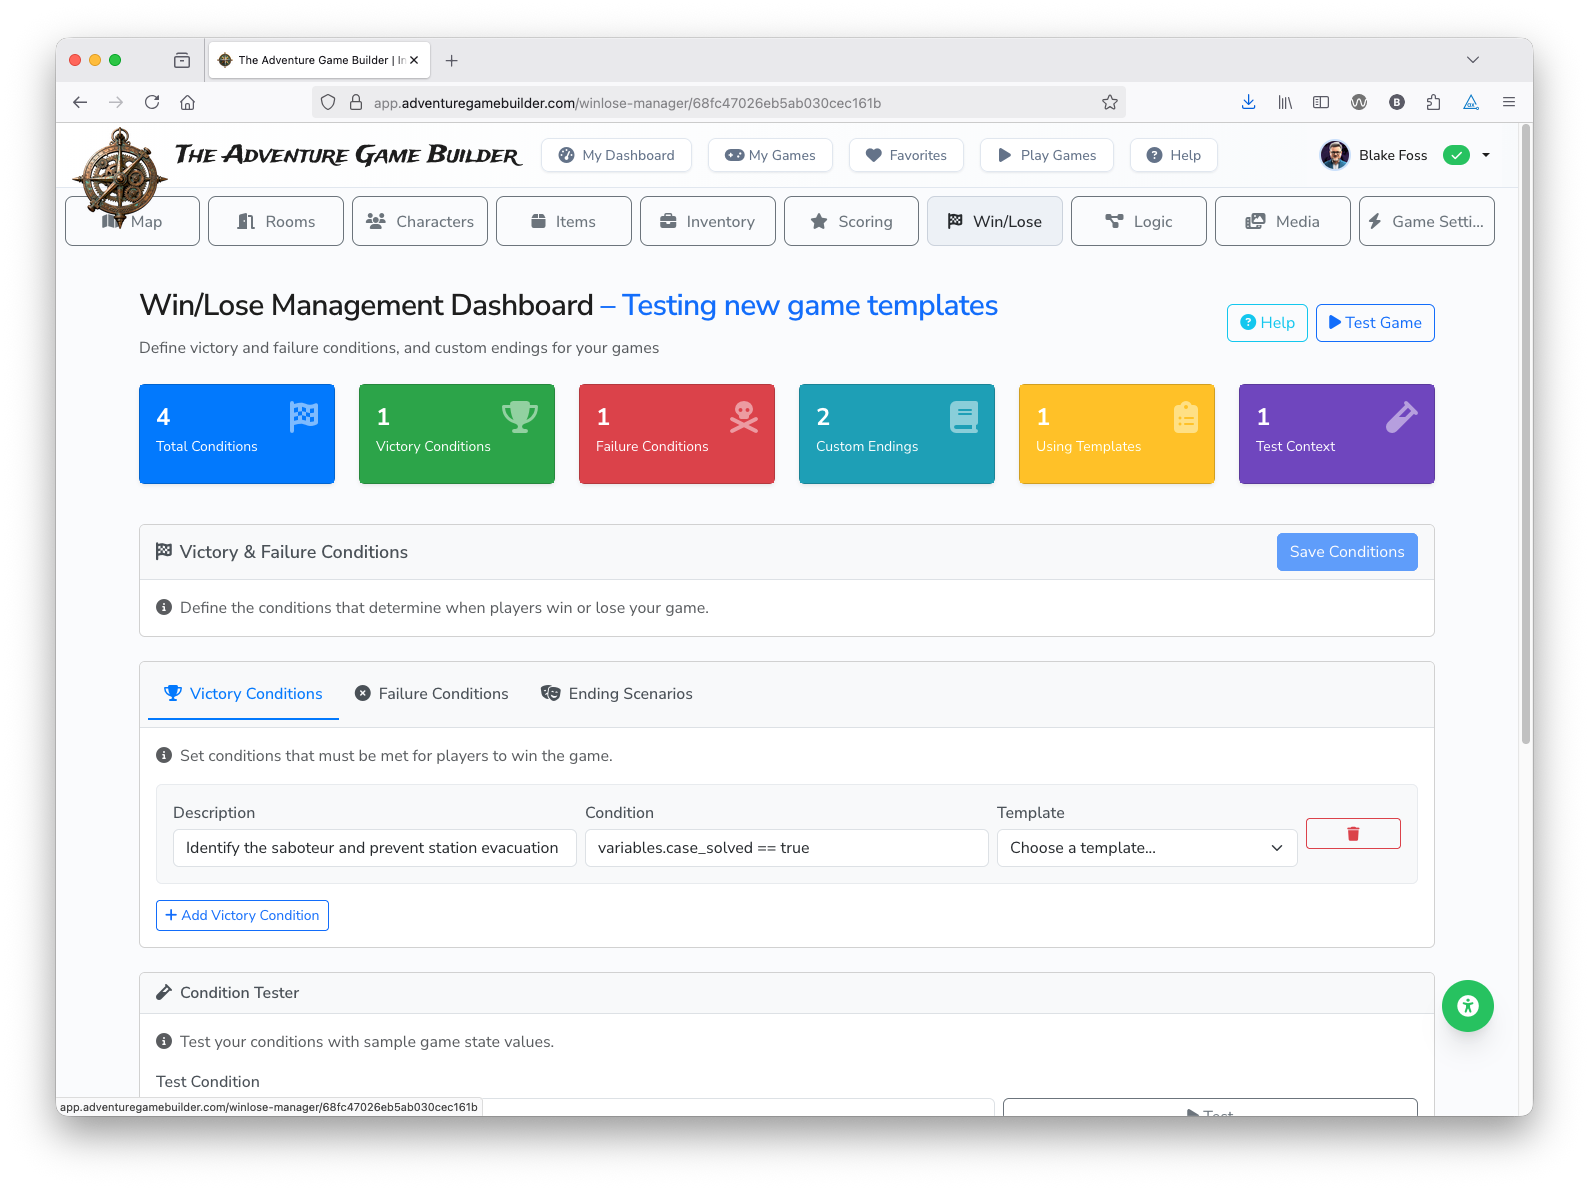Image resolution: width=1589 pixels, height=1190 pixels.
Task: Bookmark this page with the star icon
Action: [1109, 102]
